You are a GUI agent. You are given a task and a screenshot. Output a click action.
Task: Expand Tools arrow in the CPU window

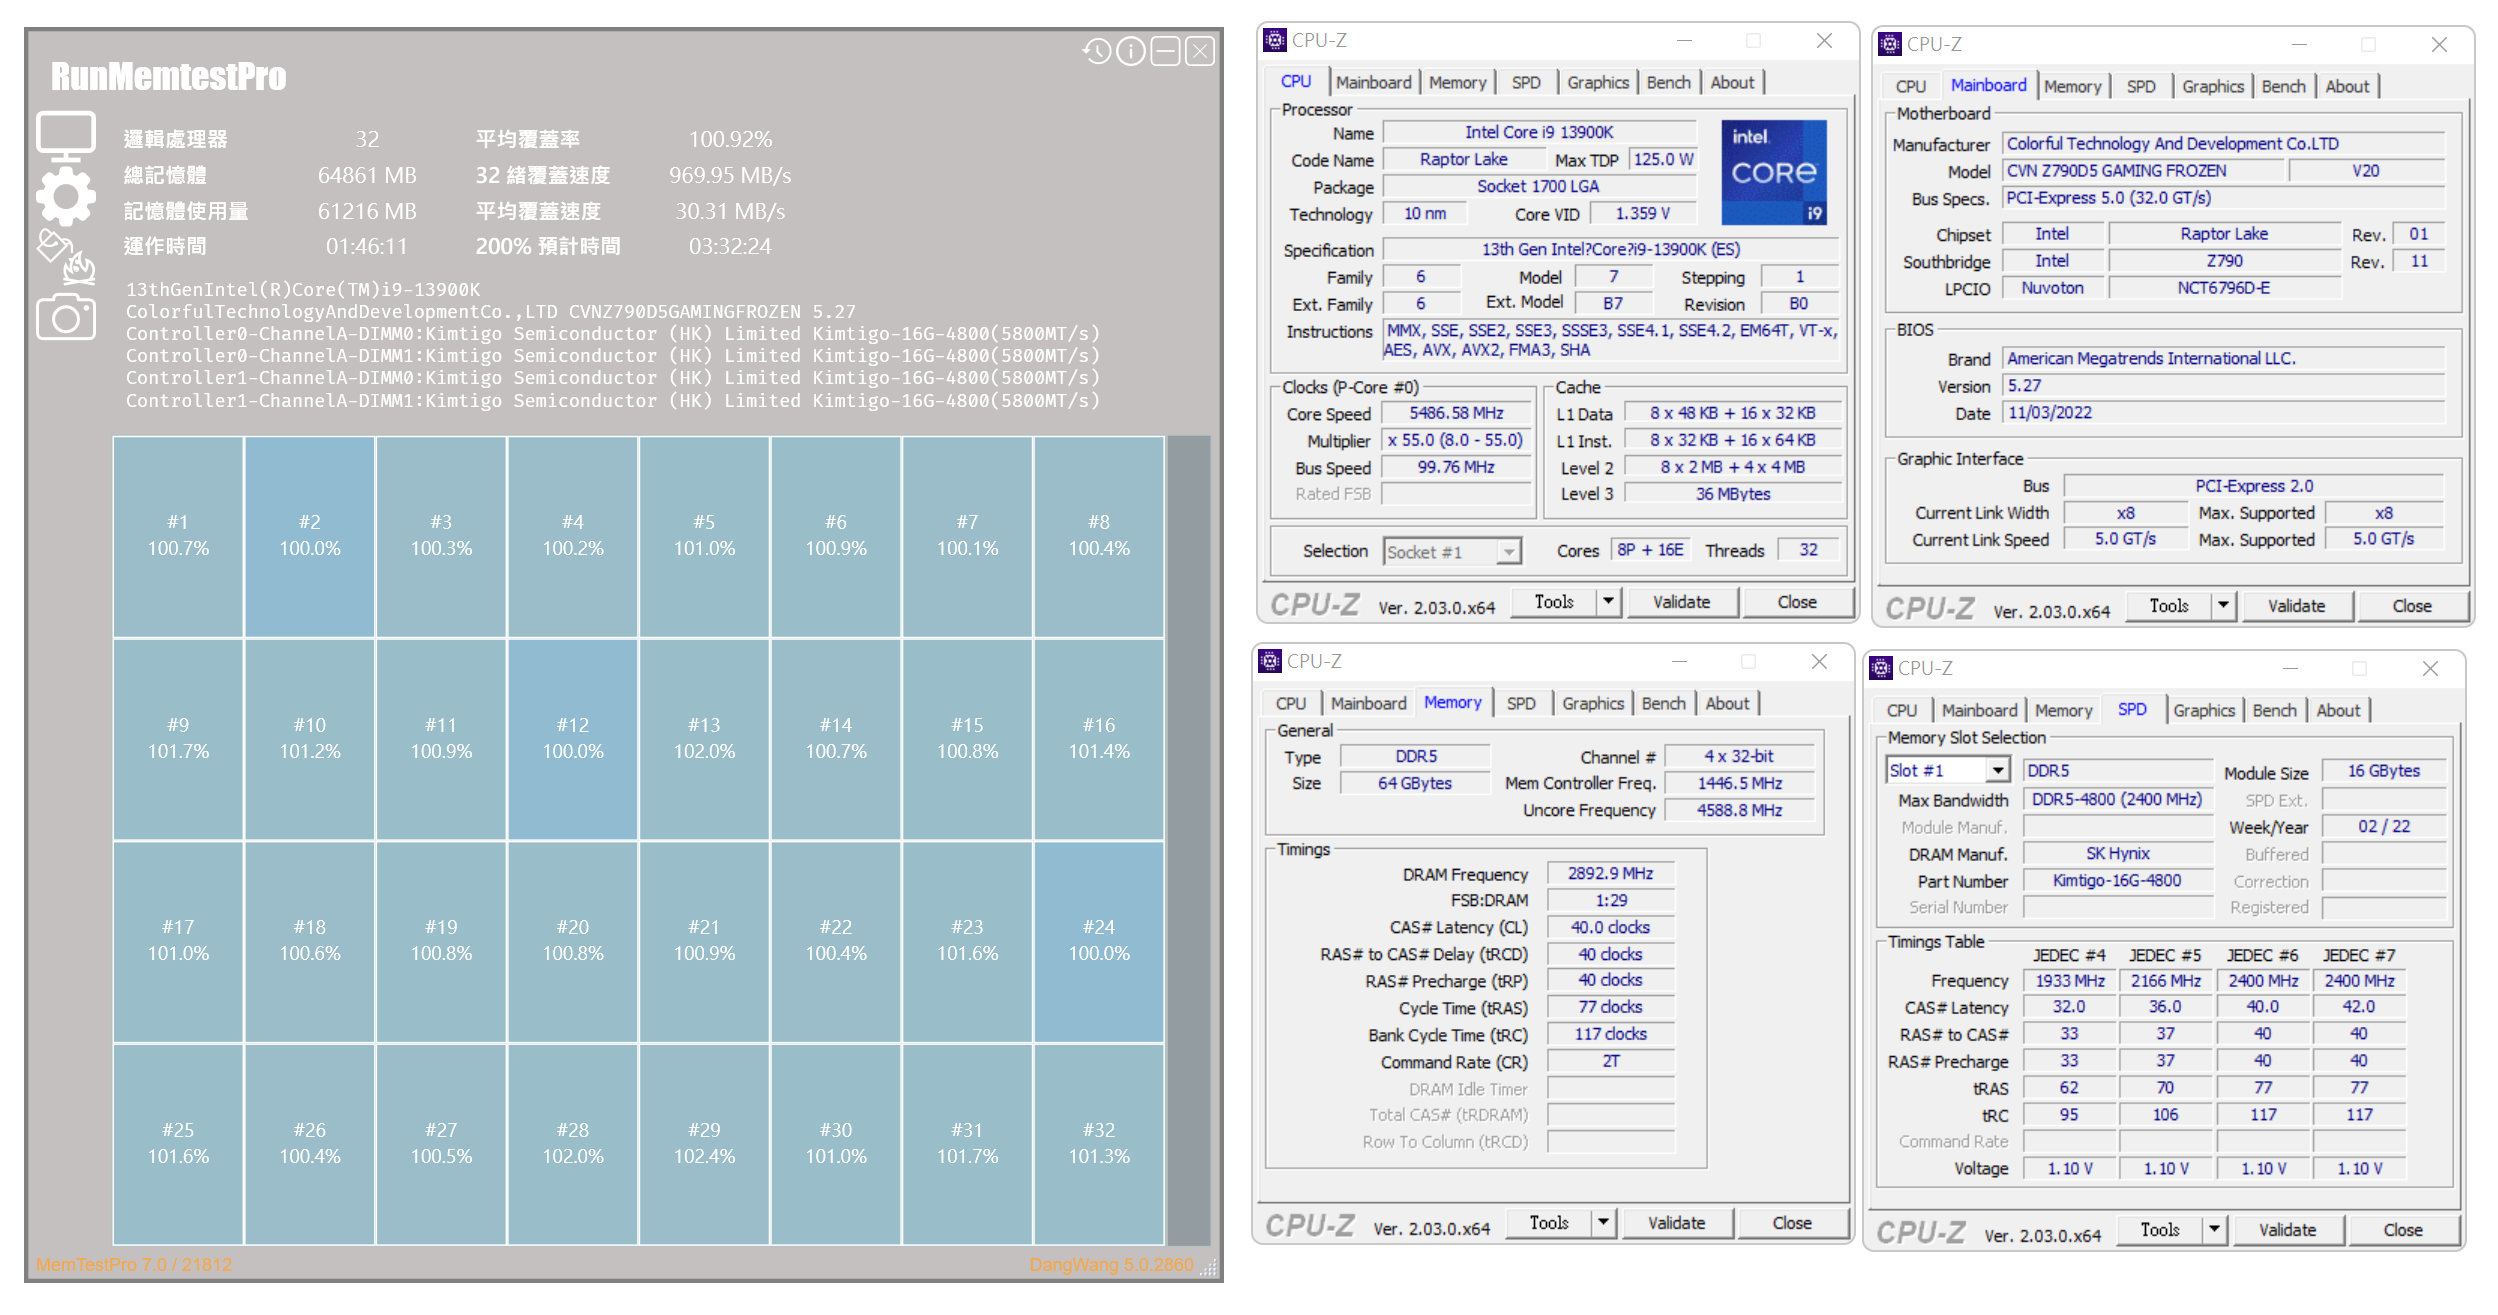[x=1608, y=602]
